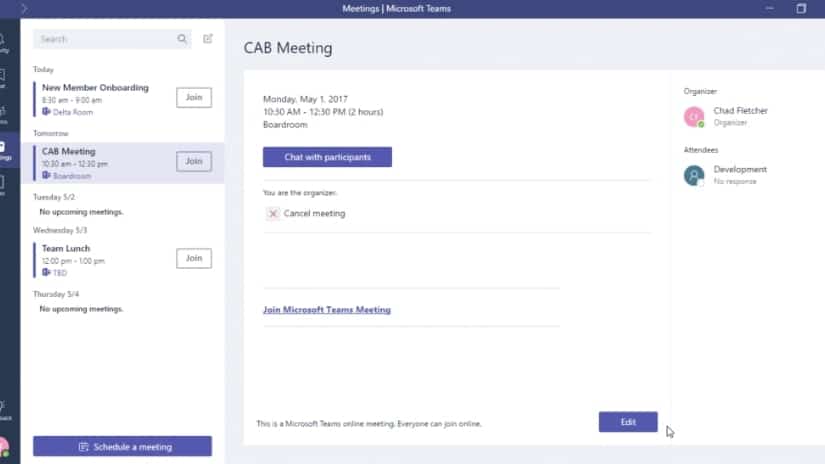Open the Files section in the left rail

click(x=3, y=186)
